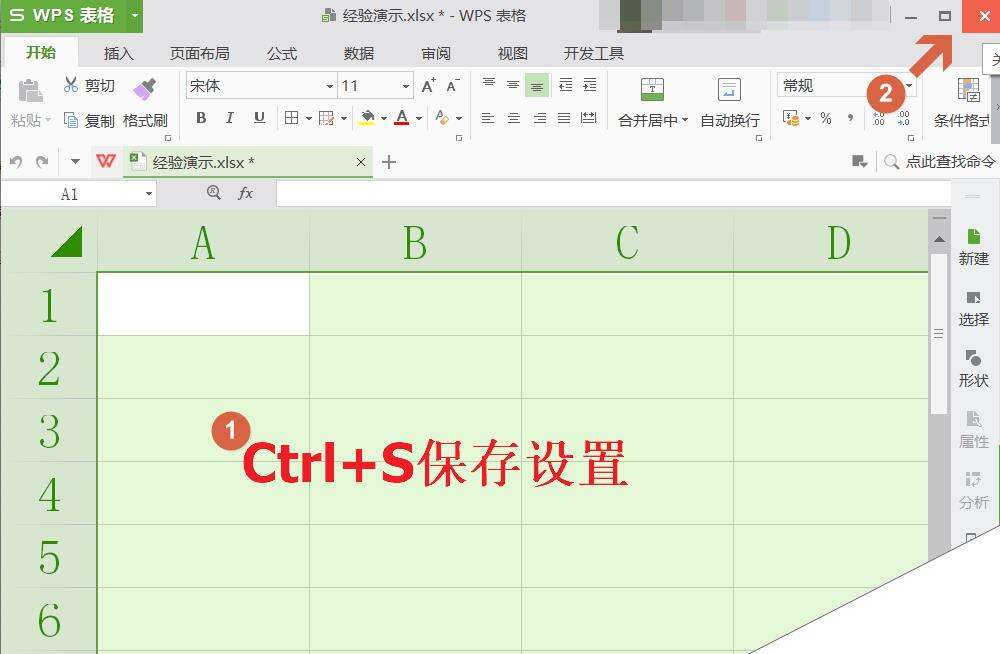Image resolution: width=1000 pixels, height=654 pixels.
Task: Select the 剪切 (Cut) command
Action: [95, 85]
